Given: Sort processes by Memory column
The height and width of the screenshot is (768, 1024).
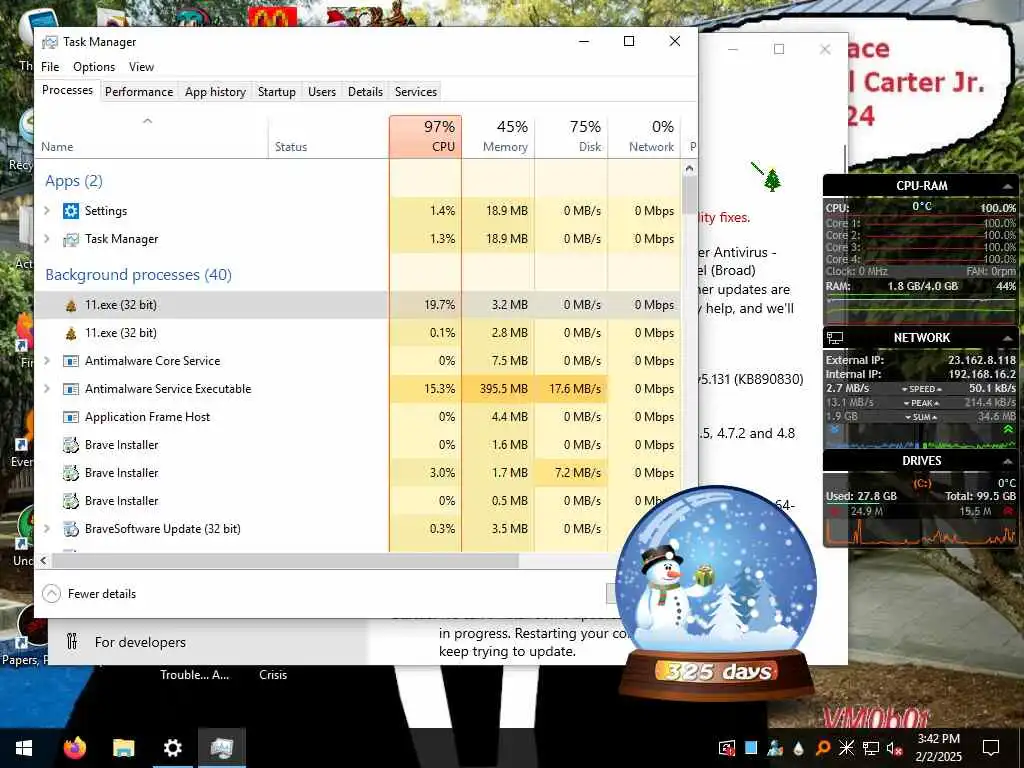Looking at the screenshot, I should coord(498,136).
